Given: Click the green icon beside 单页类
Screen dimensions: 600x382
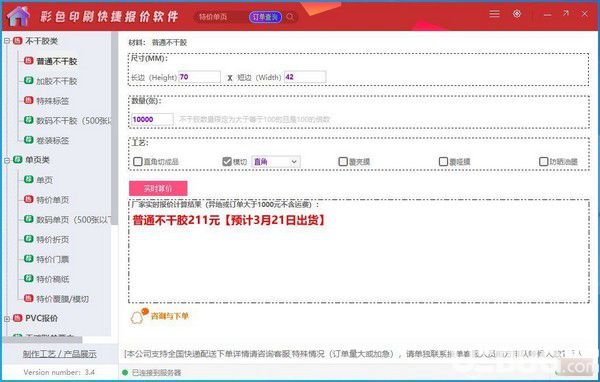Looking at the screenshot, I should 18,159.
